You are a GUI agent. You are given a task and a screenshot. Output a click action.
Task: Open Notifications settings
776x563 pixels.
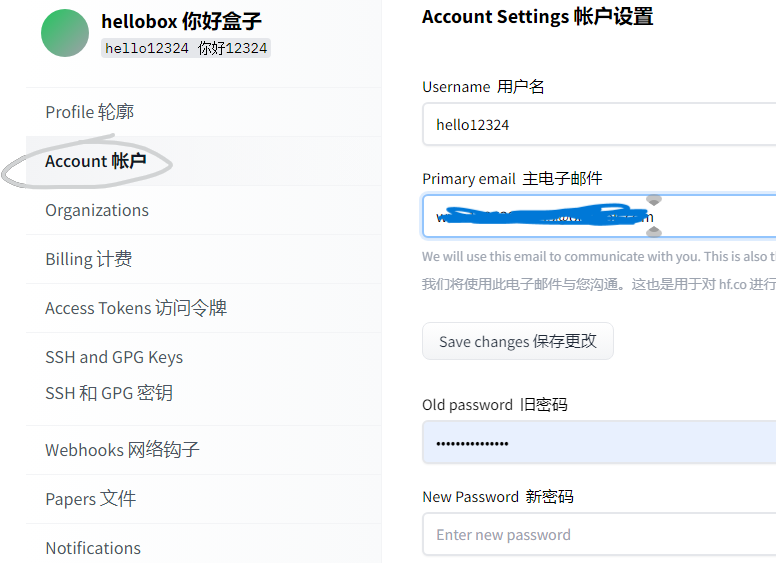tap(93, 548)
